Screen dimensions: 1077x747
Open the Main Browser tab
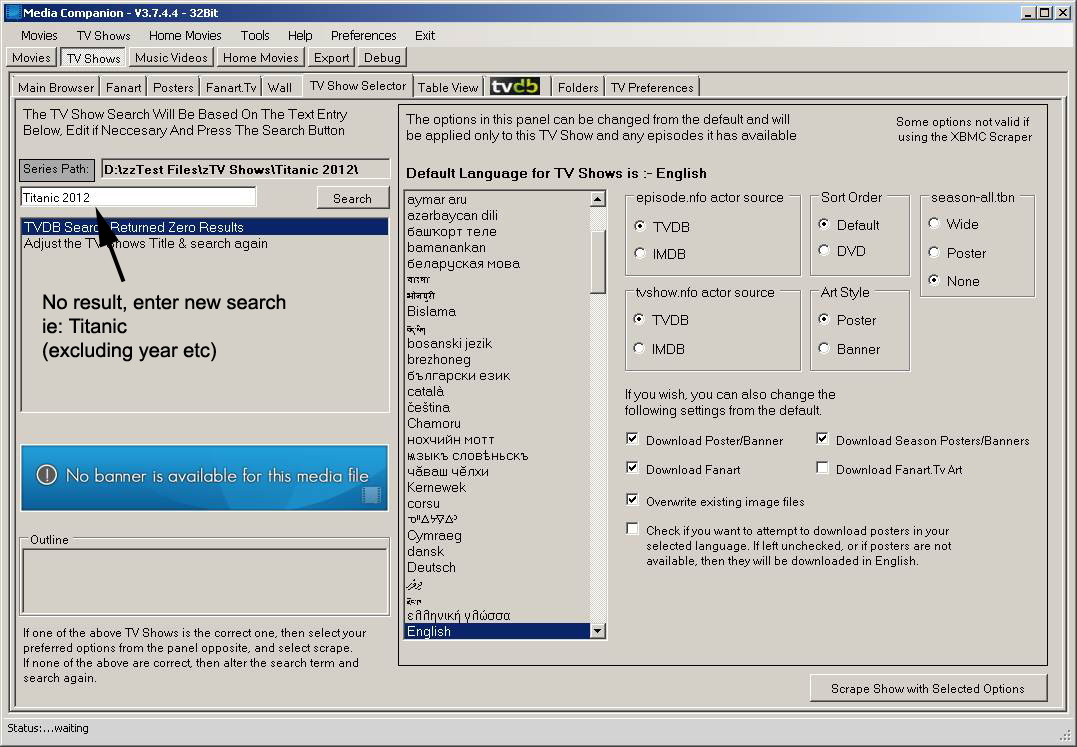(56, 87)
